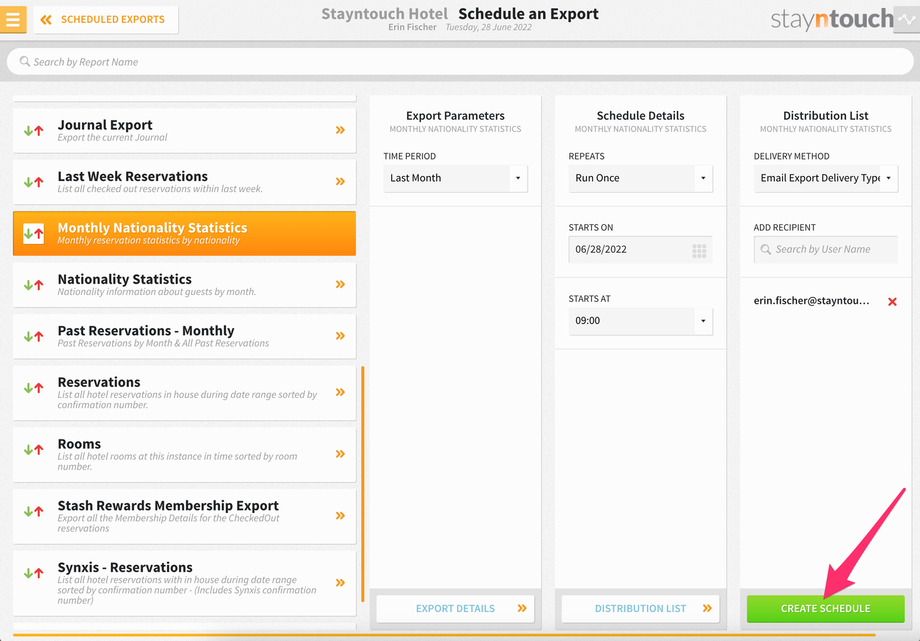Select highlighted Monthly Nationality Statistics row
The image size is (920, 641).
pos(184,233)
